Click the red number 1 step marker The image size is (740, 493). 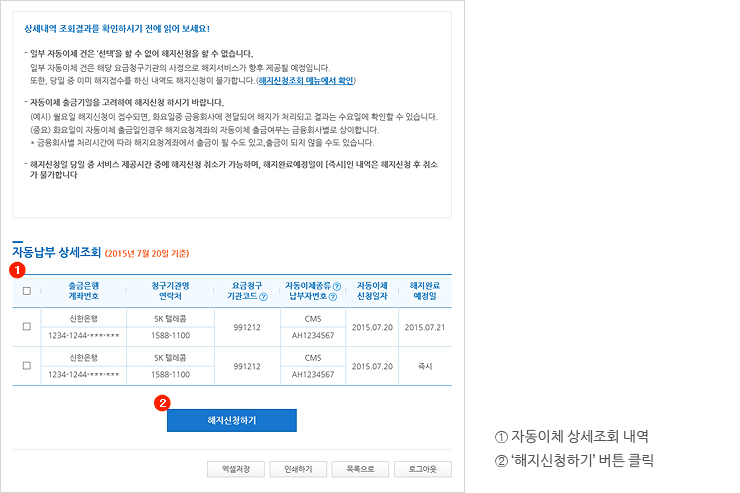coord(15,270)
